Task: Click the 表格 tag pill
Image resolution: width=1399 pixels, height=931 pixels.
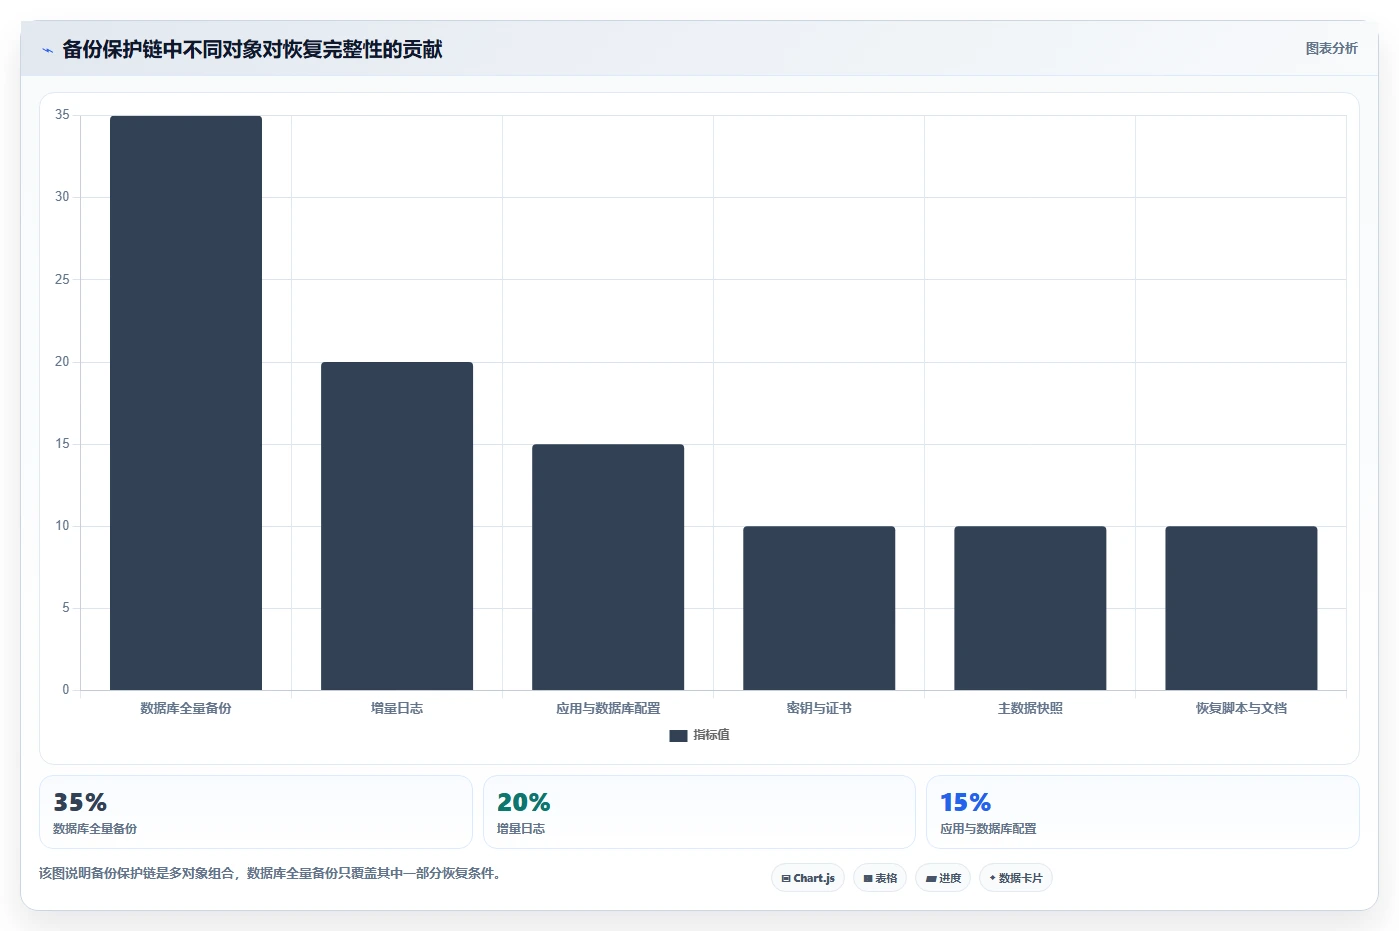Action: [880, 878]
